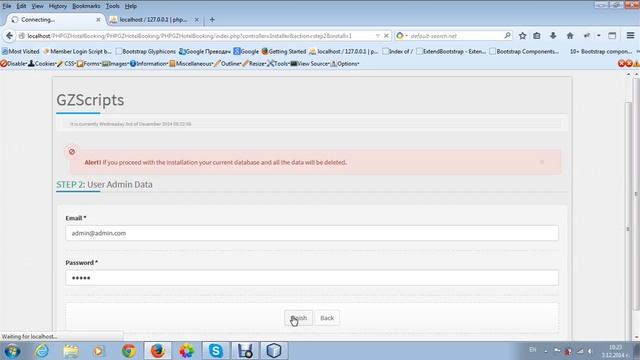Screen dimensions: 640x360
Task: Go to the Firefox Home icon
Action: point(570,36)
